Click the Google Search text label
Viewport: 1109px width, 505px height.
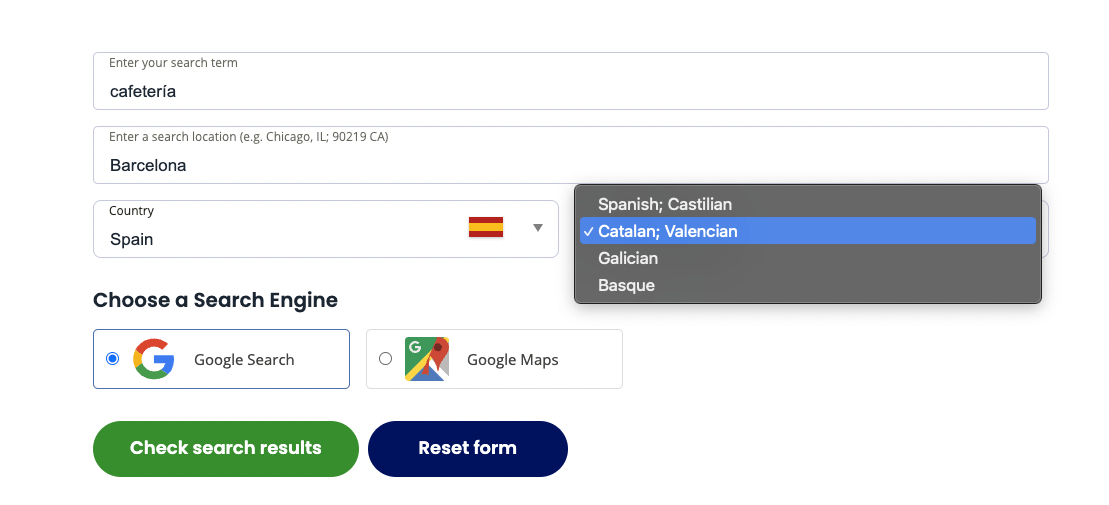point(244,359)
